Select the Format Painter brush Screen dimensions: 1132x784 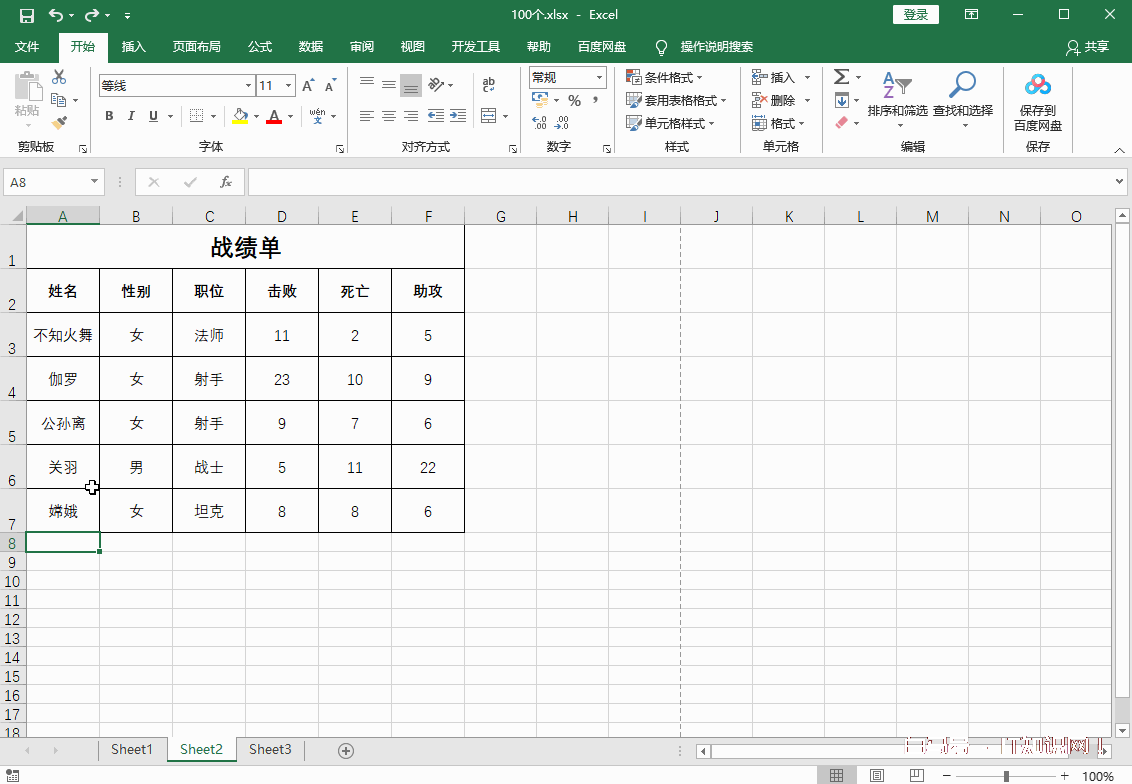coord(59,123)
